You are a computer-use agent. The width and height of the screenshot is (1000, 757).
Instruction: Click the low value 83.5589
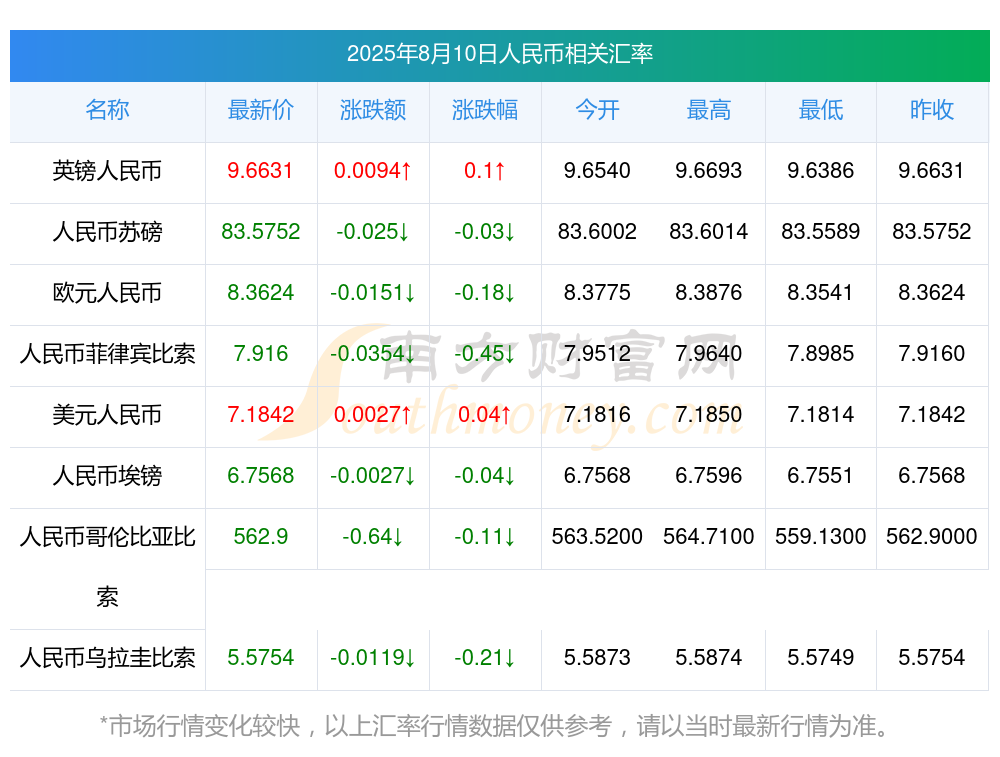[820, 232]
